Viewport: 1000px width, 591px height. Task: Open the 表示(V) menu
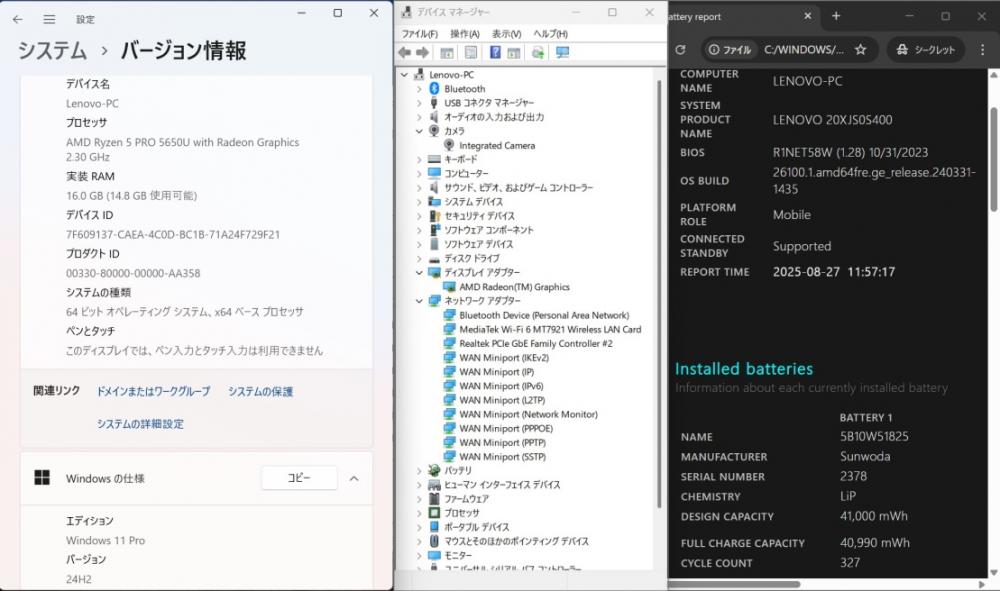[506, 34]
